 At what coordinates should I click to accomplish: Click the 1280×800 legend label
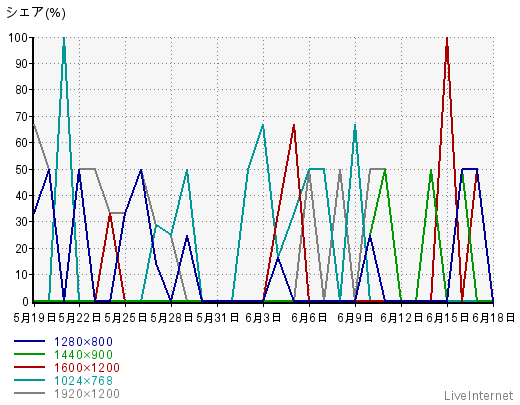pos(83,342)
